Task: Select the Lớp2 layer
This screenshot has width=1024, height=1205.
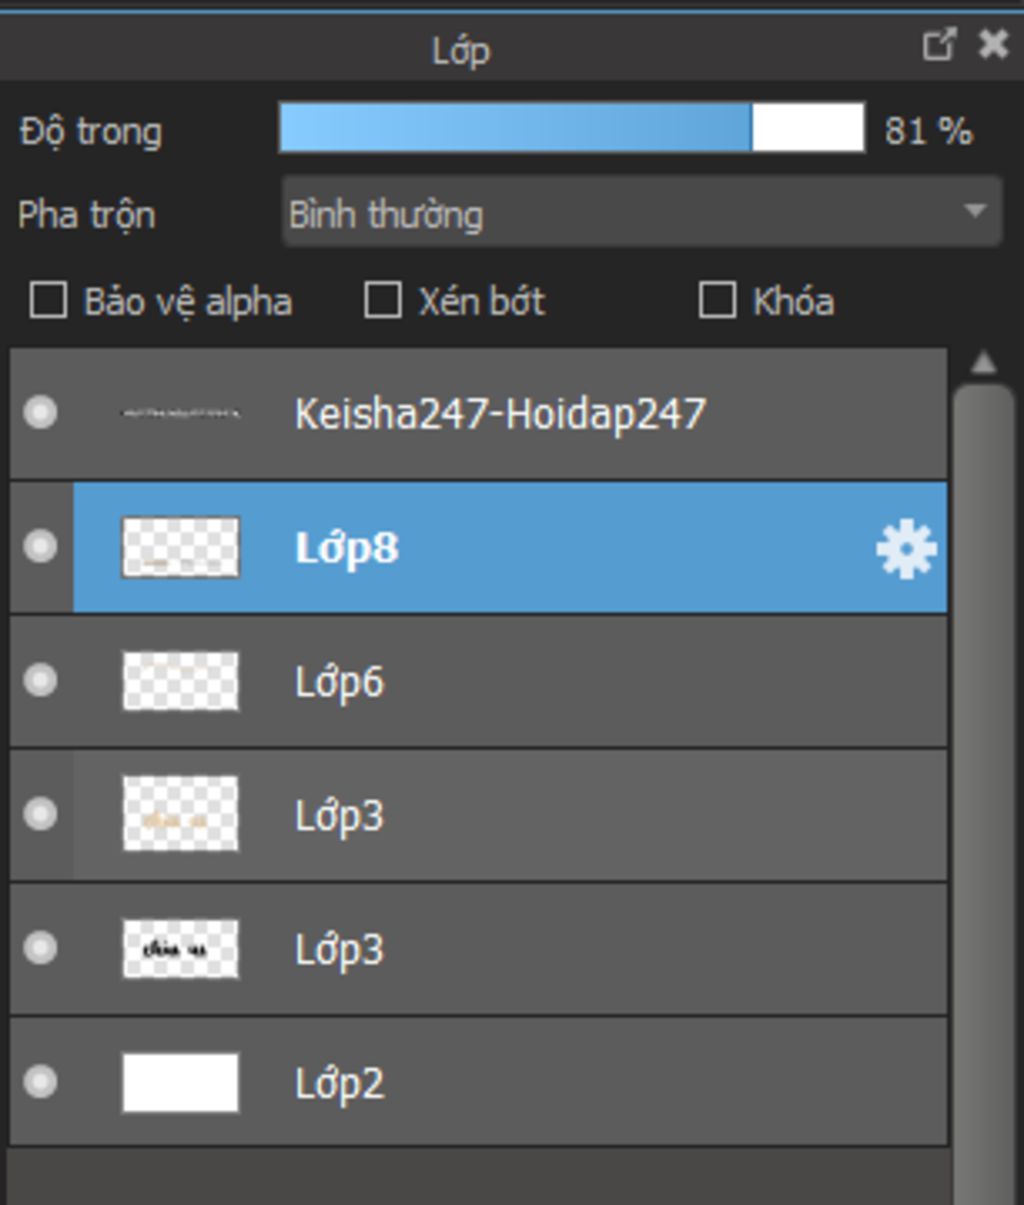Action: point(479,1082)
